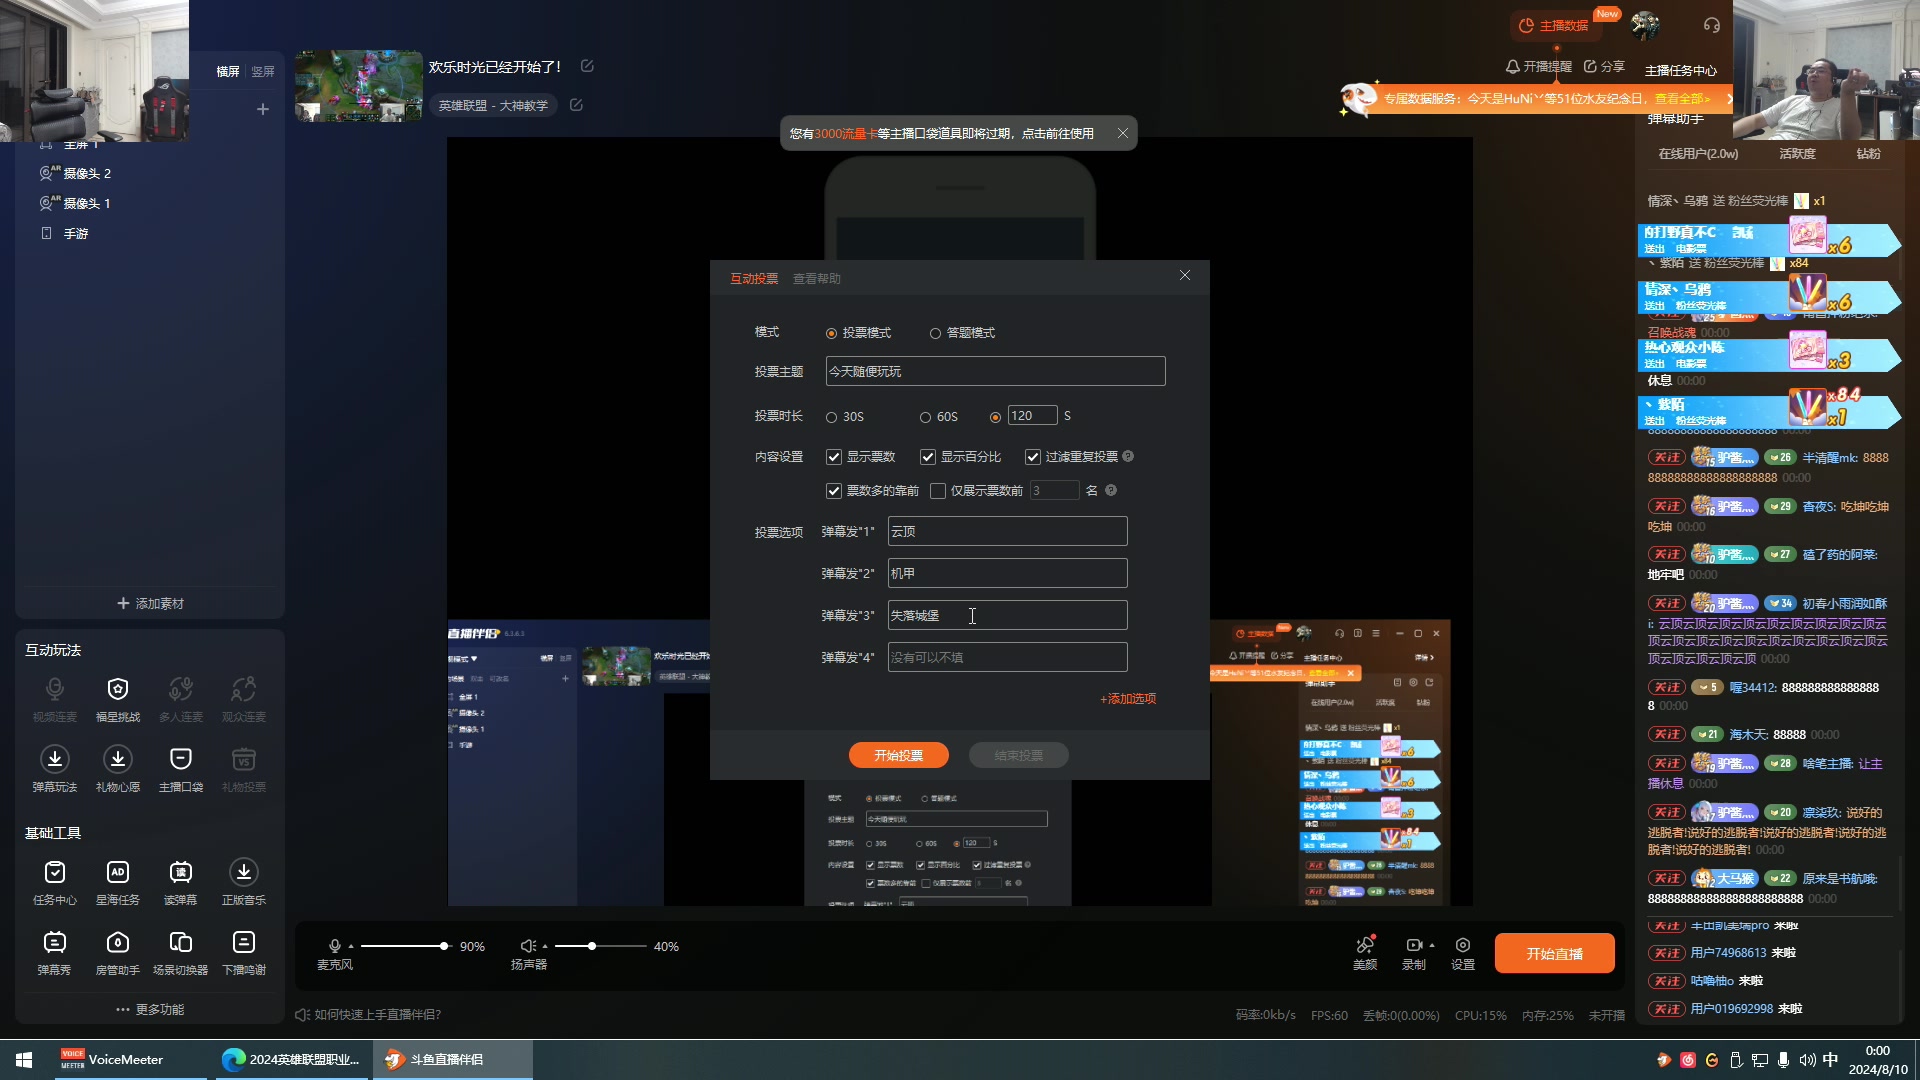Toggle 过滤重复投票 checkbox
Viewport: 1920px width, 1080px height.
coord(1033,457)
